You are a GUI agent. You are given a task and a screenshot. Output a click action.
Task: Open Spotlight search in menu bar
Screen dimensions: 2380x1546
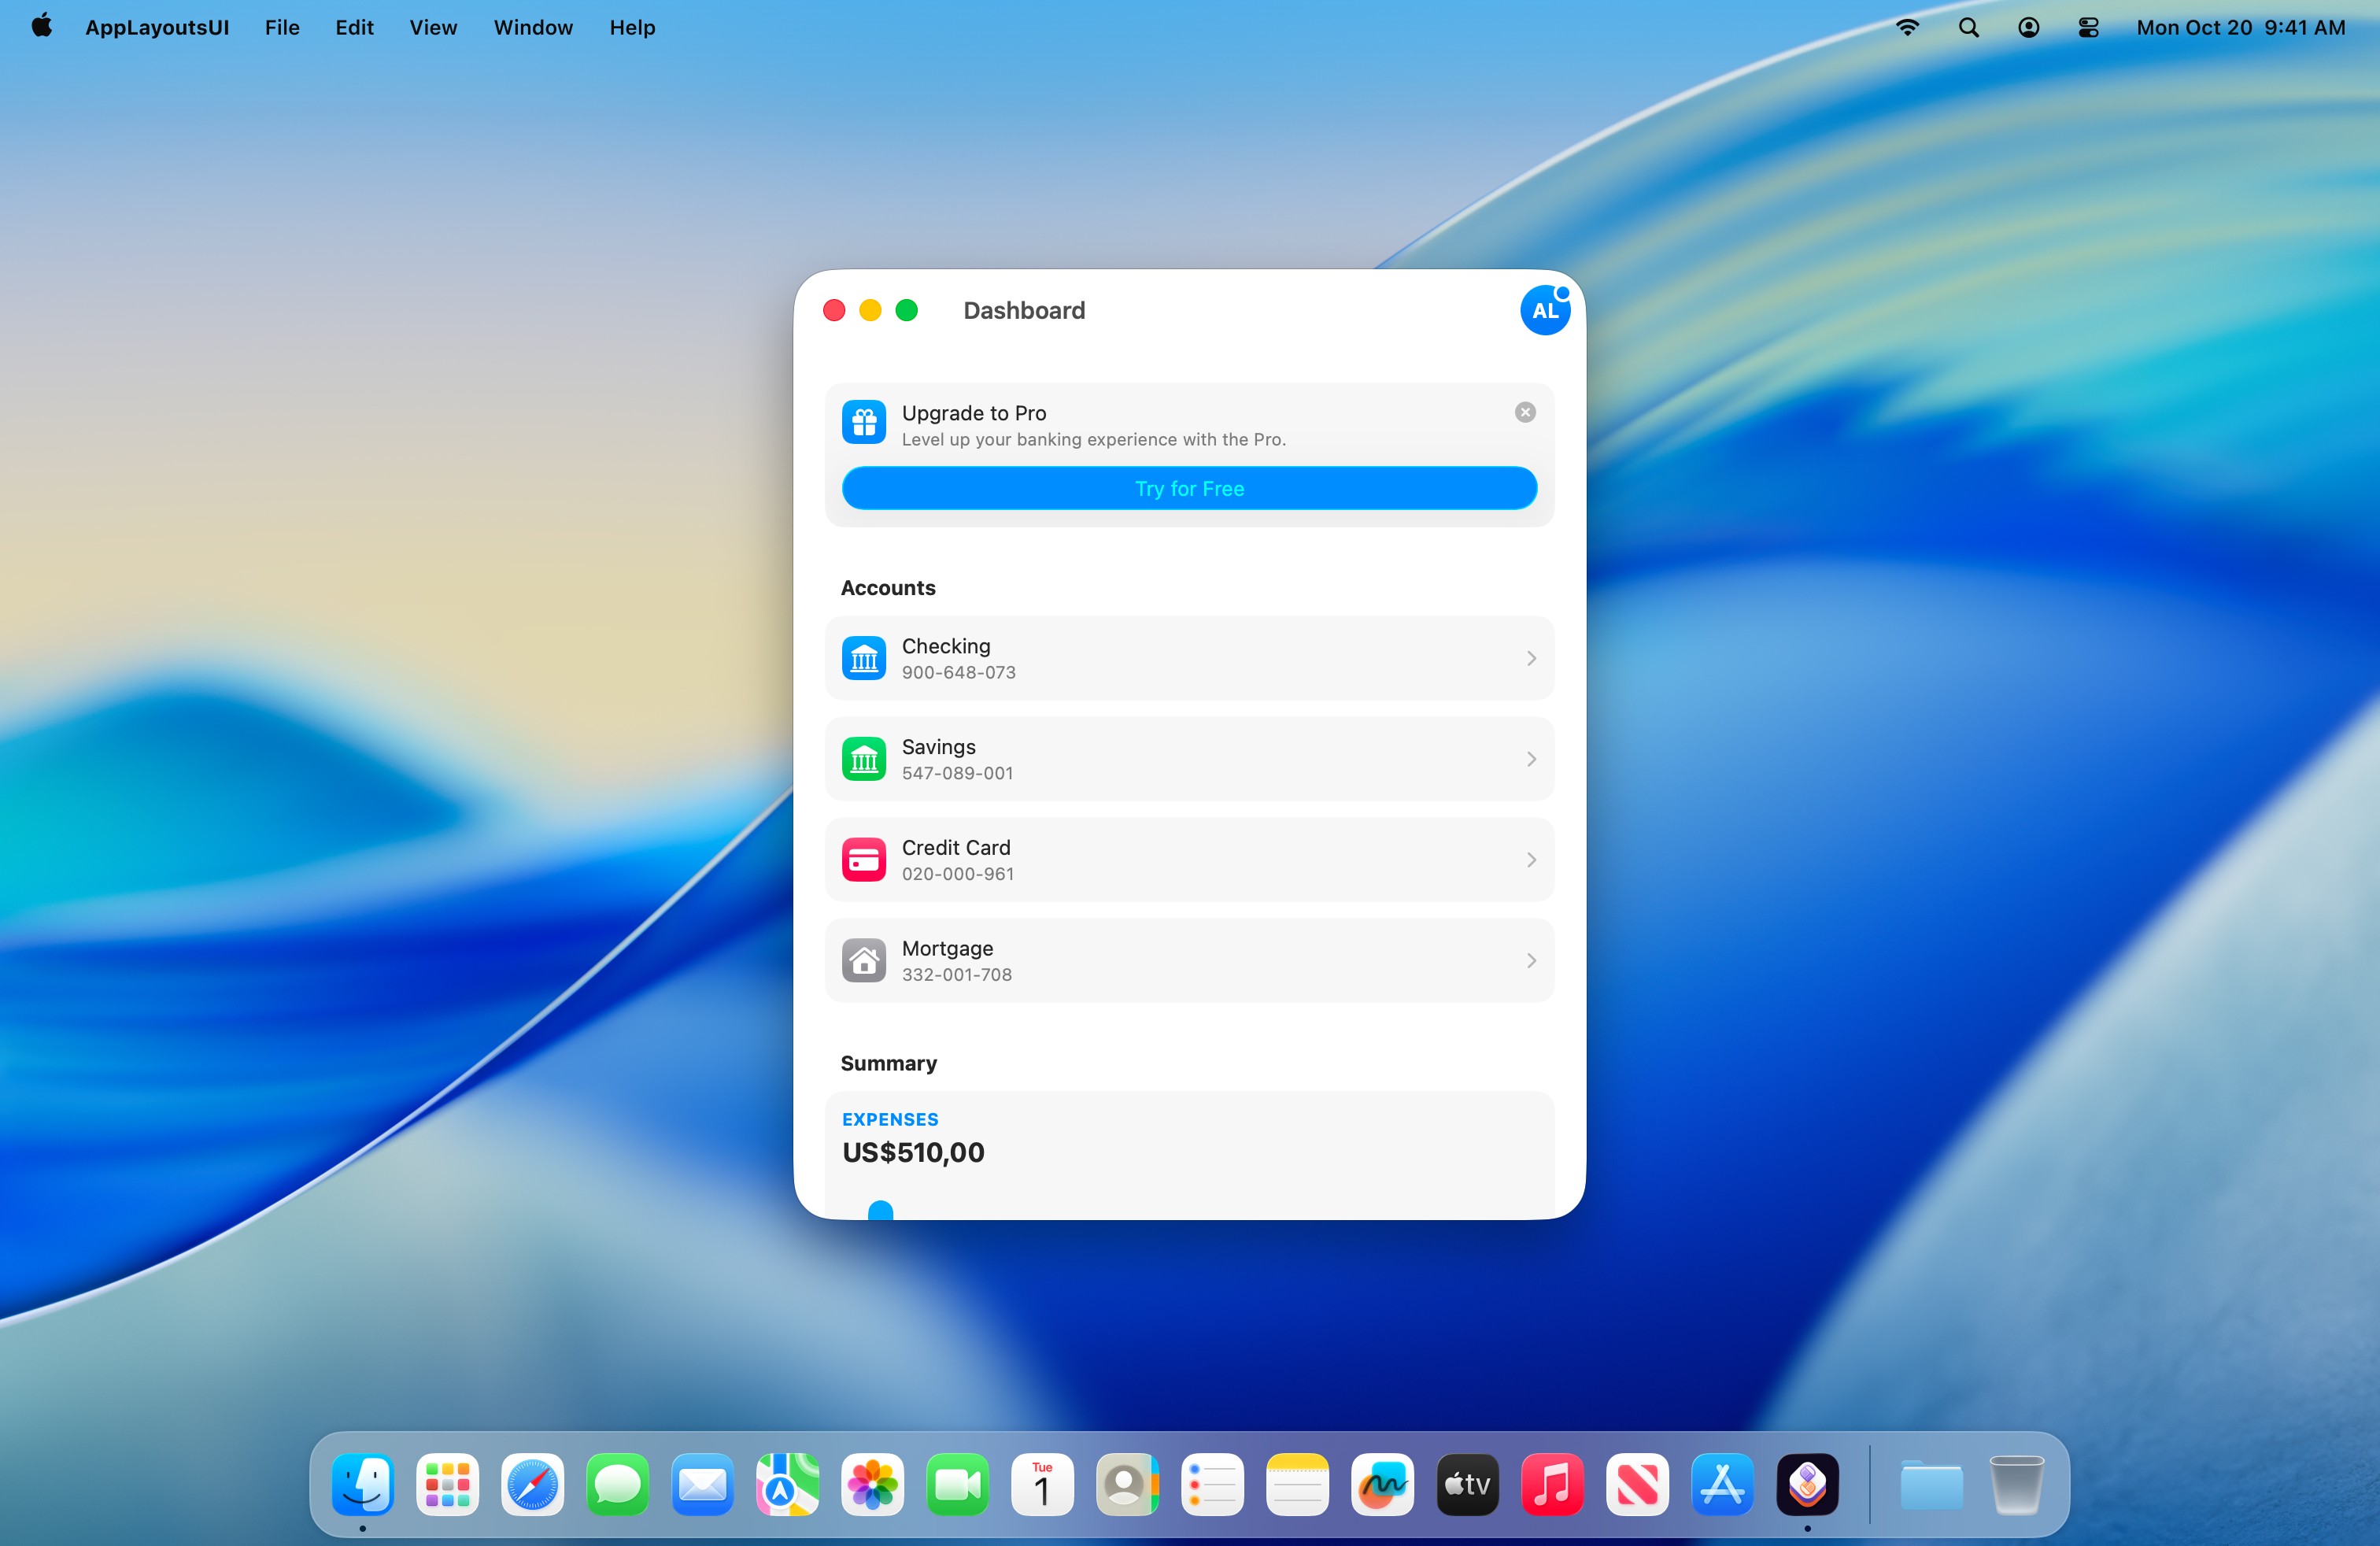click(1968, 27)
